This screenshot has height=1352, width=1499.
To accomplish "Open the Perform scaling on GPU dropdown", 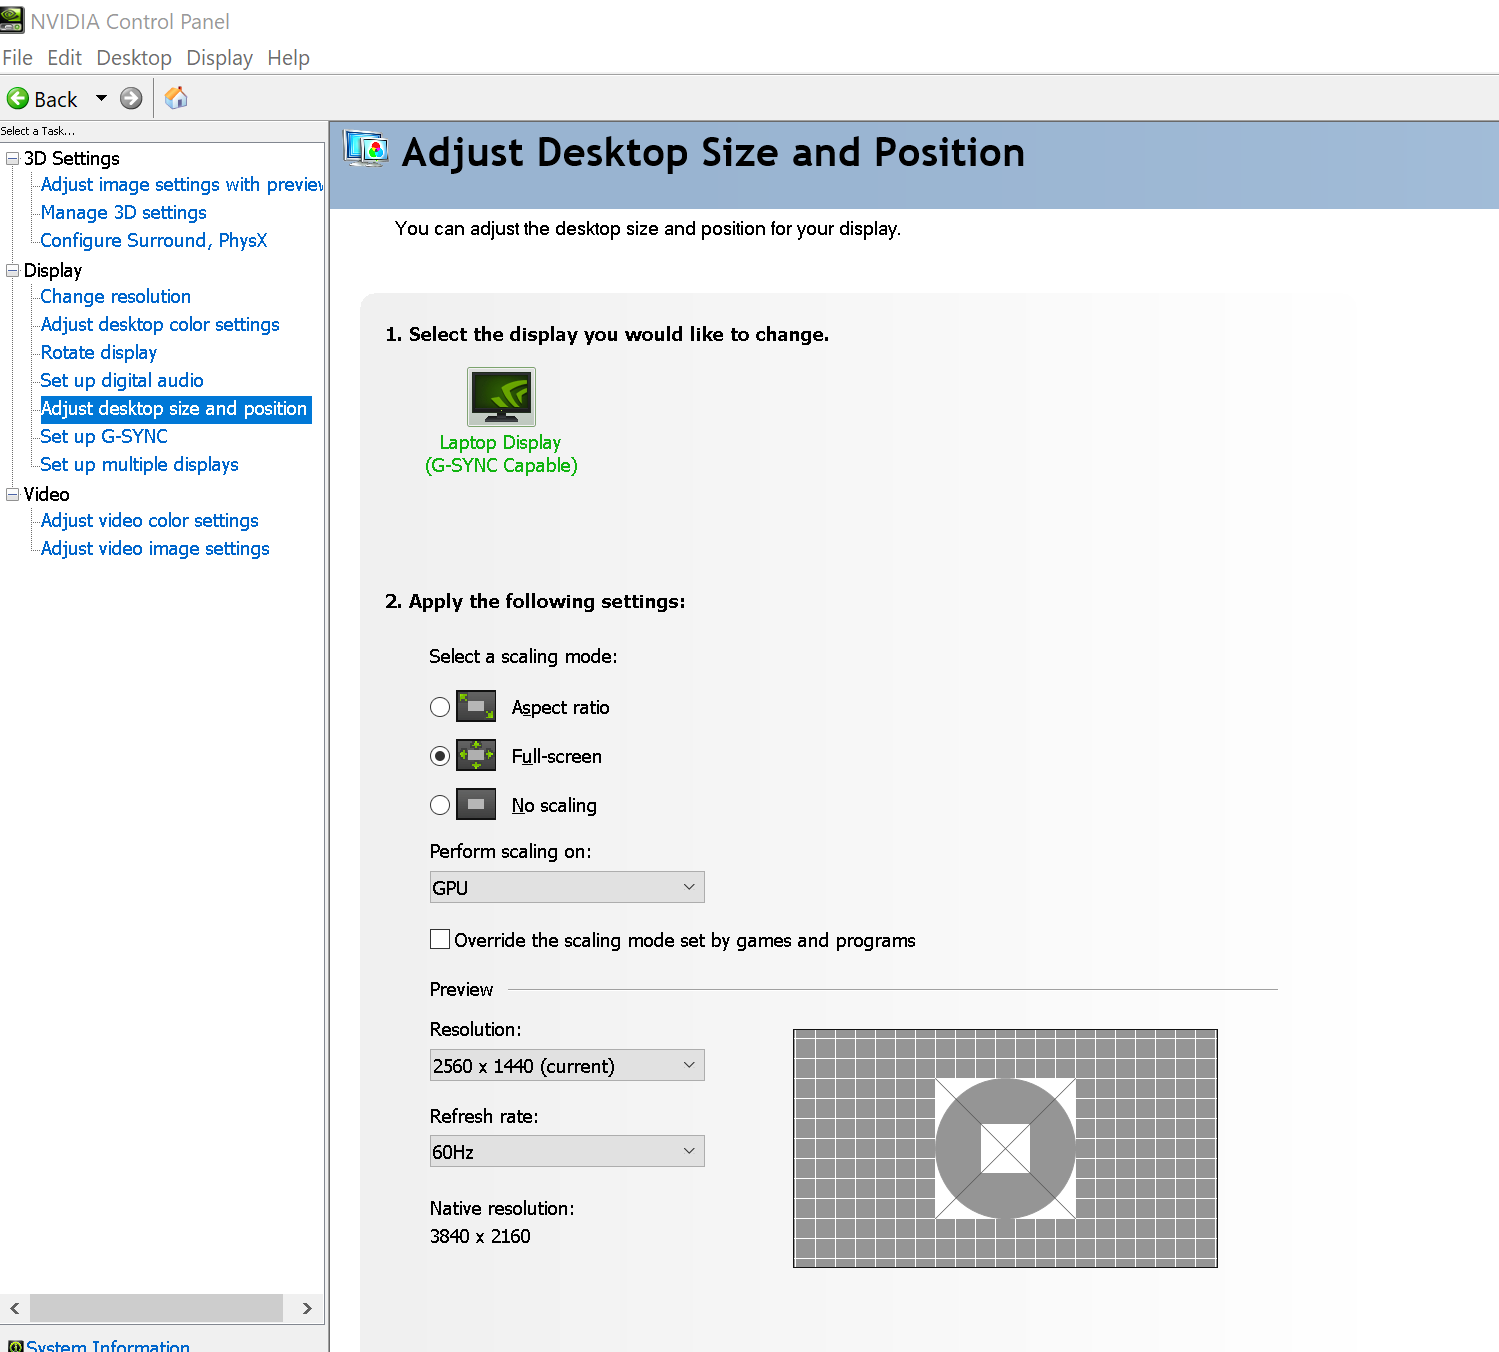I will (x=567, y=887).
